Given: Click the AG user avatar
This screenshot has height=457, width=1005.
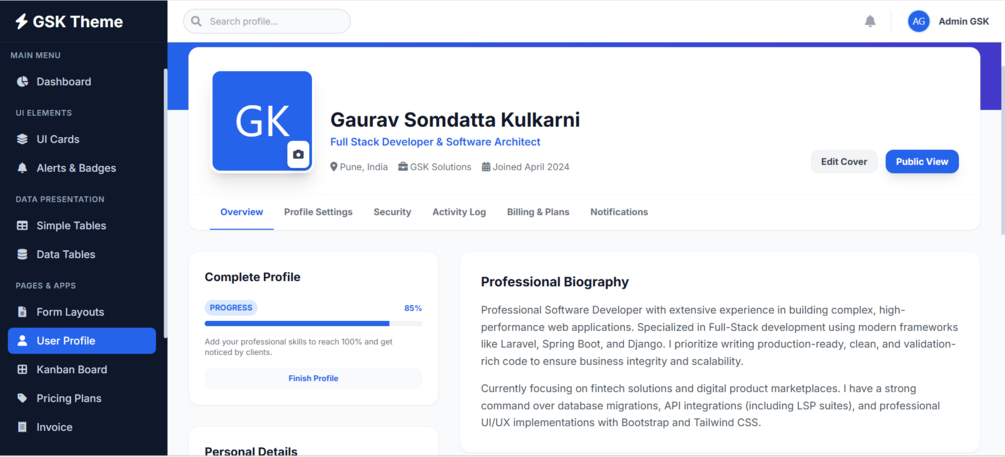Looking at the screenshot, I should click(918, 21).
